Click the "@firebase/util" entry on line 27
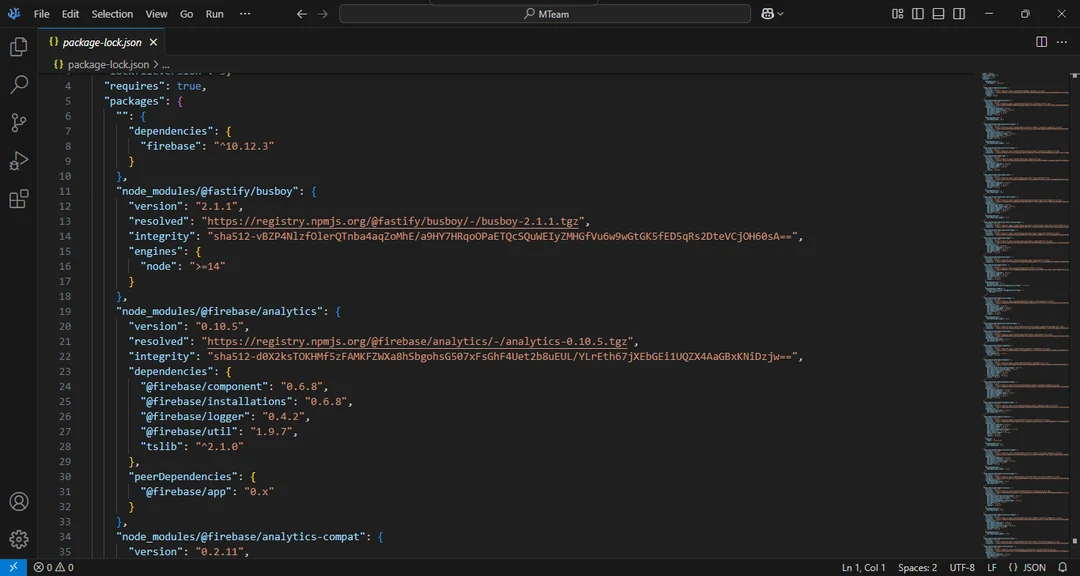 coord(218,431)
